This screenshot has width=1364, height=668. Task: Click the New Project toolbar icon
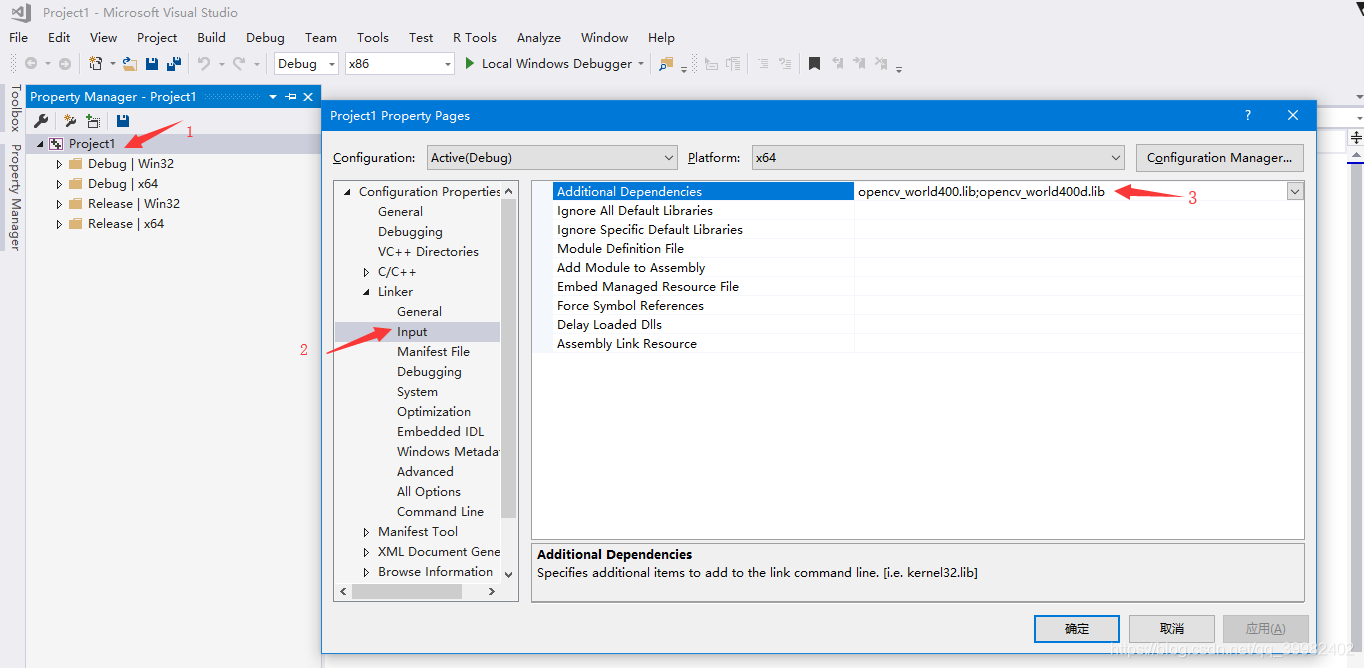(96, 64)
